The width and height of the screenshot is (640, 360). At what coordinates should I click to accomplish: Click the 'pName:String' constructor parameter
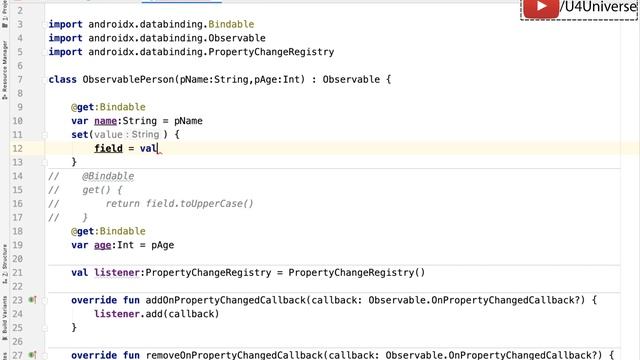tap(214, 80)
